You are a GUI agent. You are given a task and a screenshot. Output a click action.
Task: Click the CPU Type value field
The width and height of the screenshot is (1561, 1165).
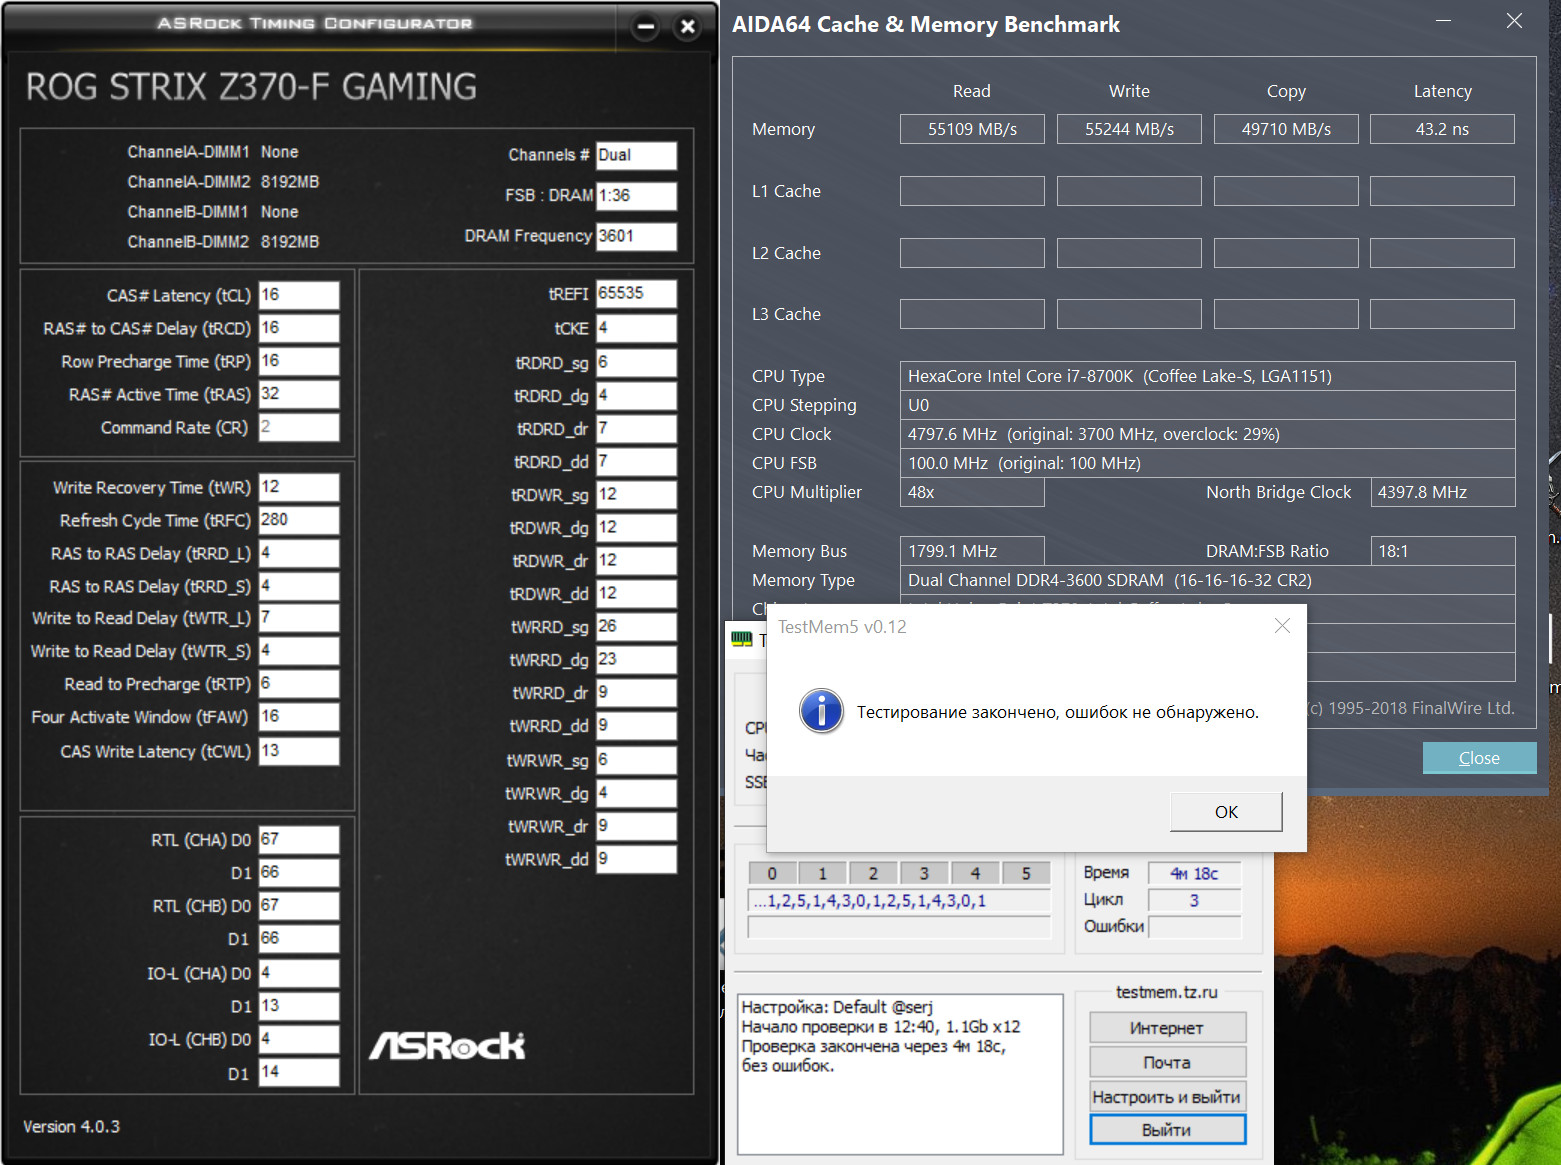[1207, 376]
